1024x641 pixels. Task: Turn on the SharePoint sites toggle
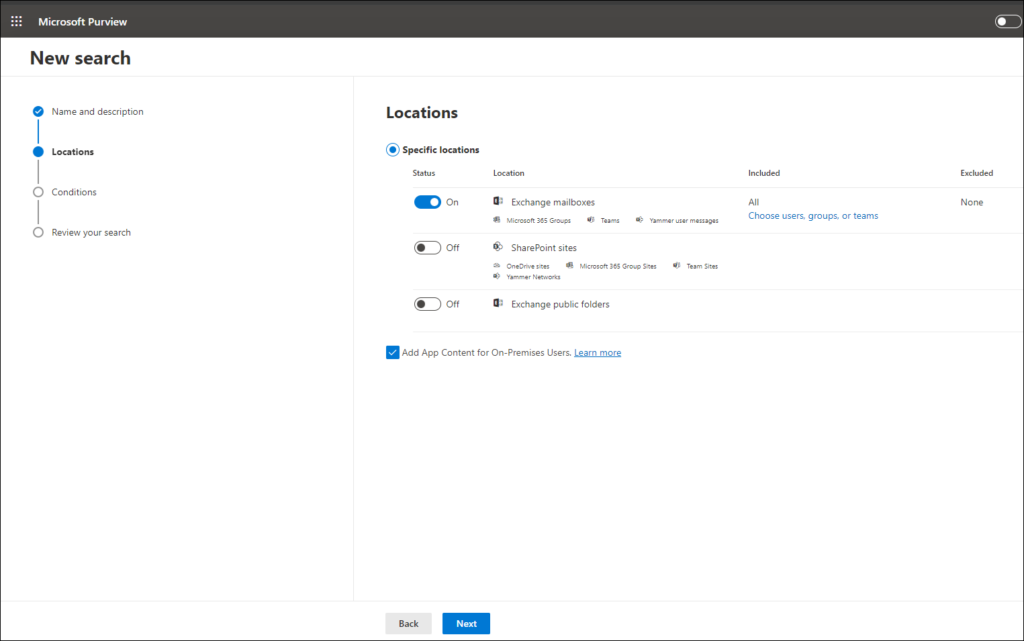(x=427, y=248)
